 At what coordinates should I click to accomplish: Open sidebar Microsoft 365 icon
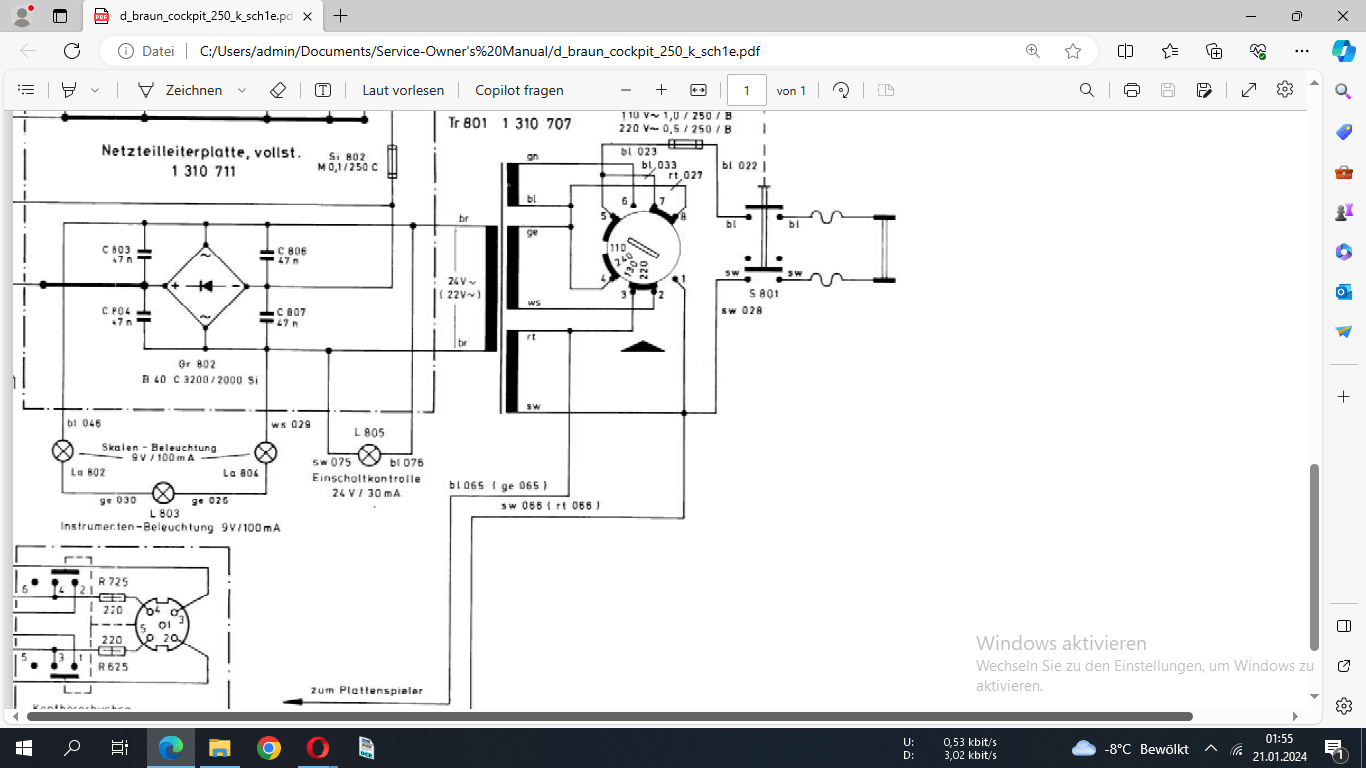click(x=1343, y=252)
